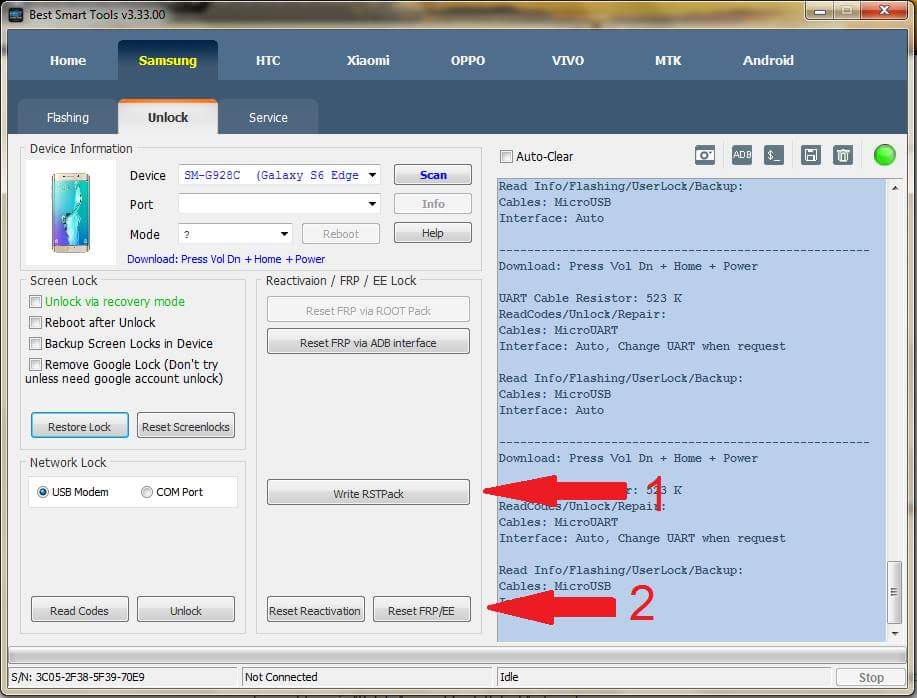
Task: Click the Stop button
Action: point(871,677)
